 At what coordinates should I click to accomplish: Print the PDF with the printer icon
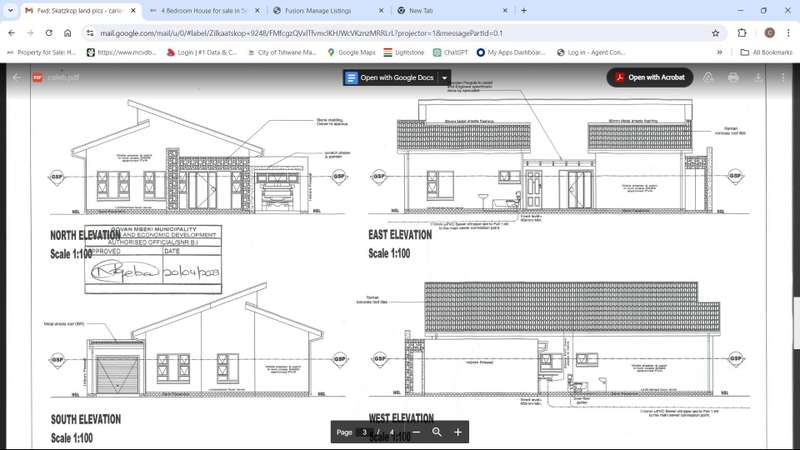coord(733,77)
